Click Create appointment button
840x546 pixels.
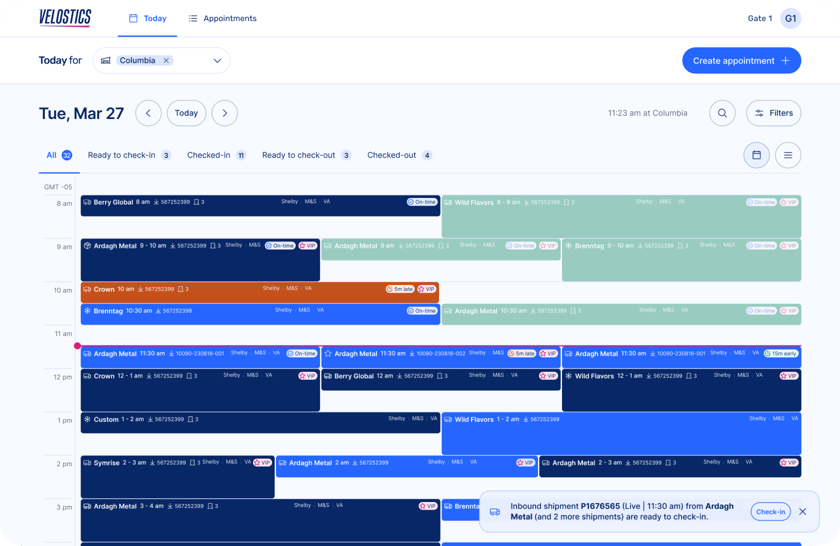coord(741,61)
